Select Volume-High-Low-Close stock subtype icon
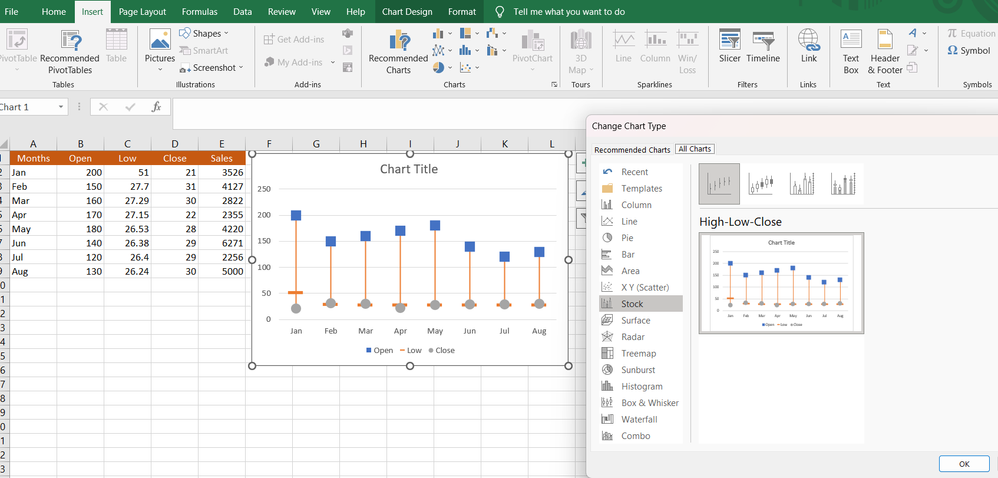 point(802,184)
